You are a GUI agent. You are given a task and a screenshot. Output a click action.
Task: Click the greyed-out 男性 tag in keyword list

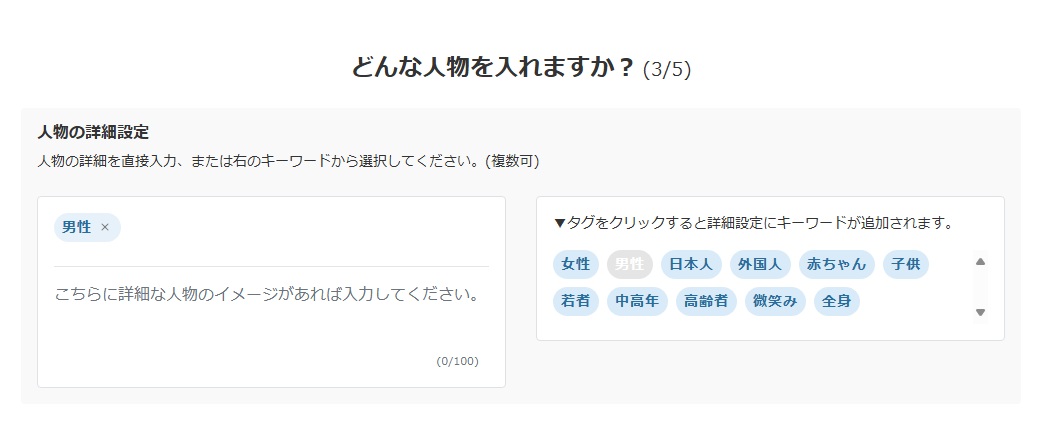coord(629,264)
